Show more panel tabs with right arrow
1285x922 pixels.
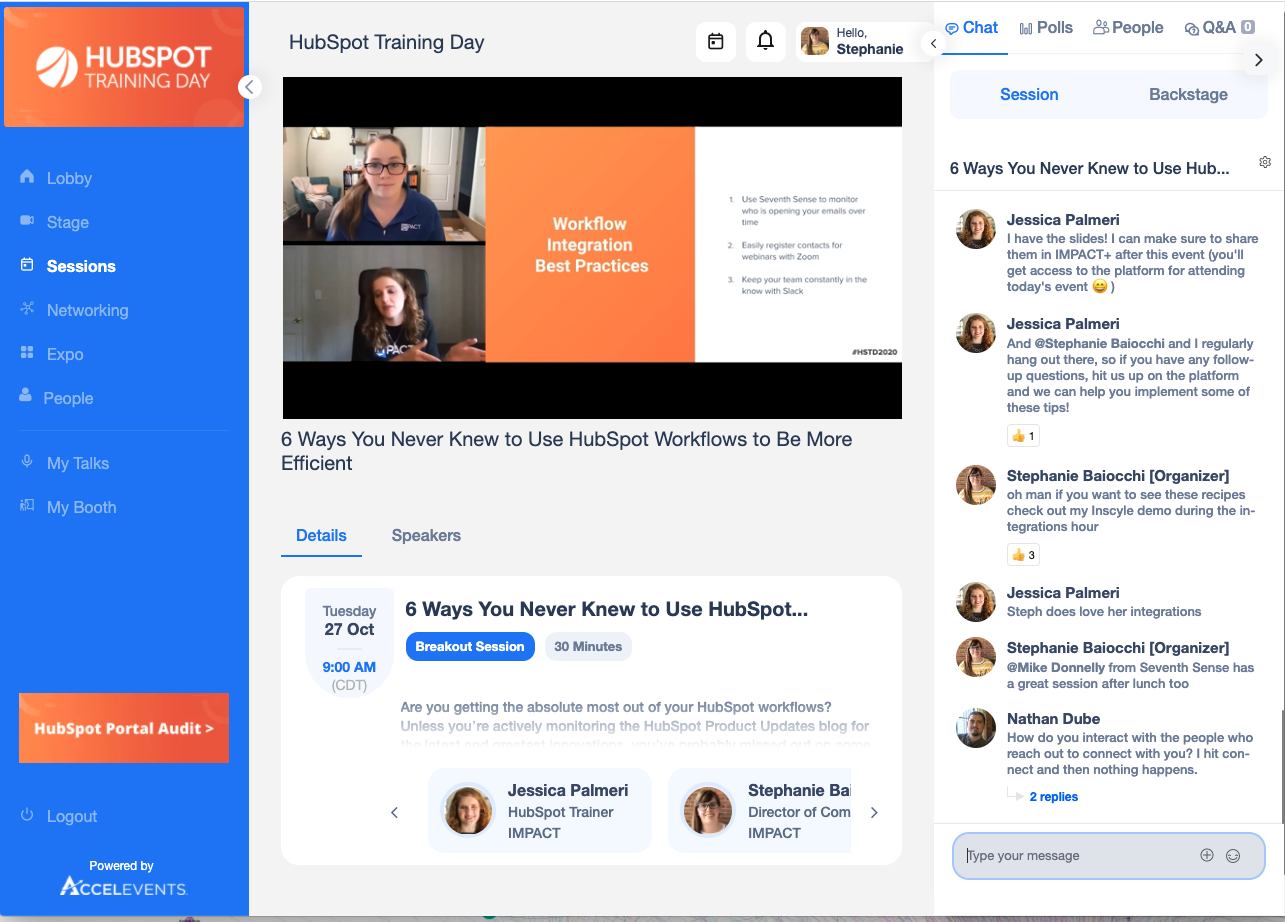[x=1259, y=60]
